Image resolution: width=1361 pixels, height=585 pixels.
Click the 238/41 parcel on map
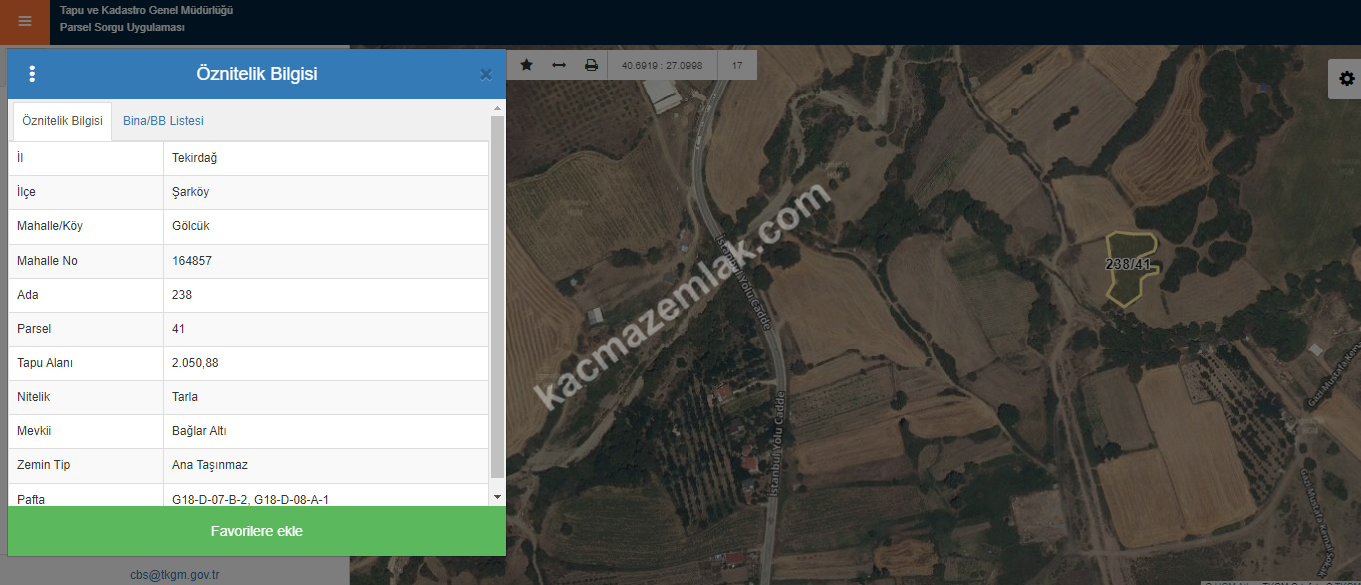point(1130,270)
